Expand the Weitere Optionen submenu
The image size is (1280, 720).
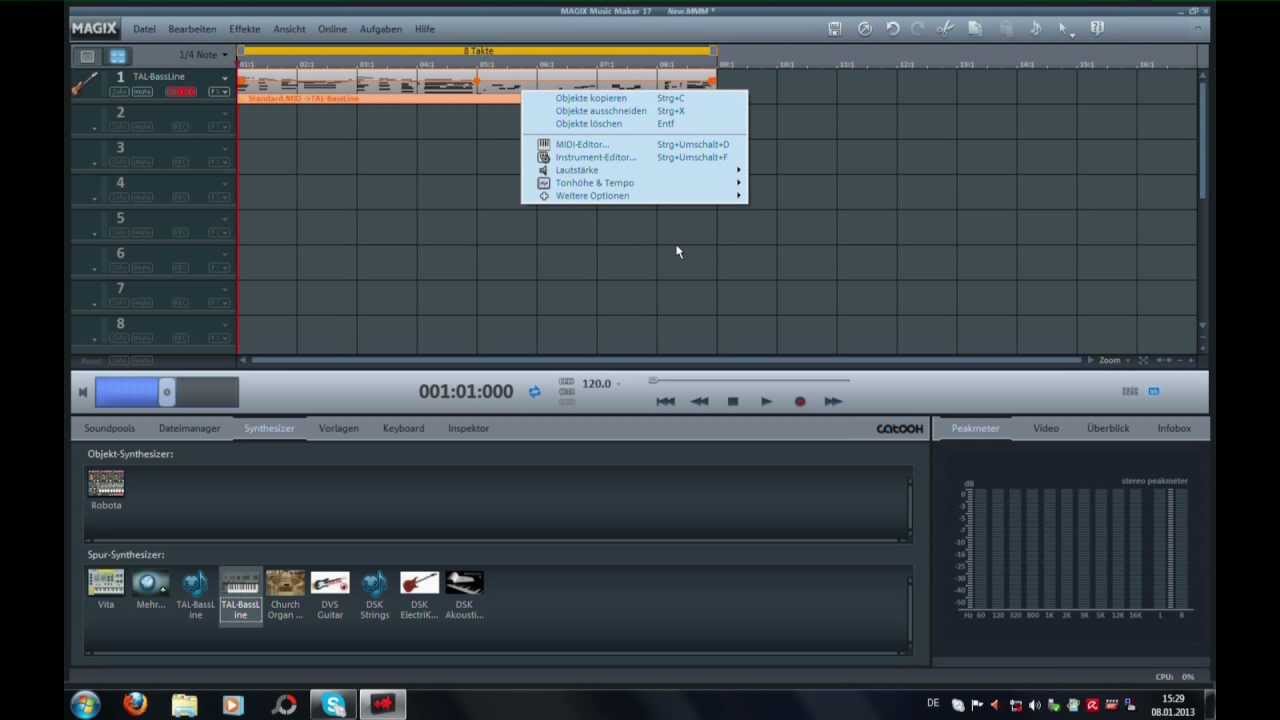pyautogui.click(x=739, y=196)
